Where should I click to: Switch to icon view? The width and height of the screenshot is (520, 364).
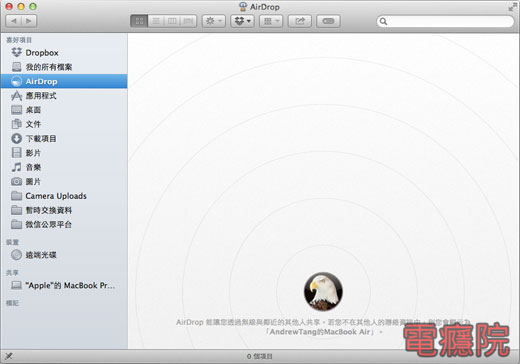(x=139, y=21)
